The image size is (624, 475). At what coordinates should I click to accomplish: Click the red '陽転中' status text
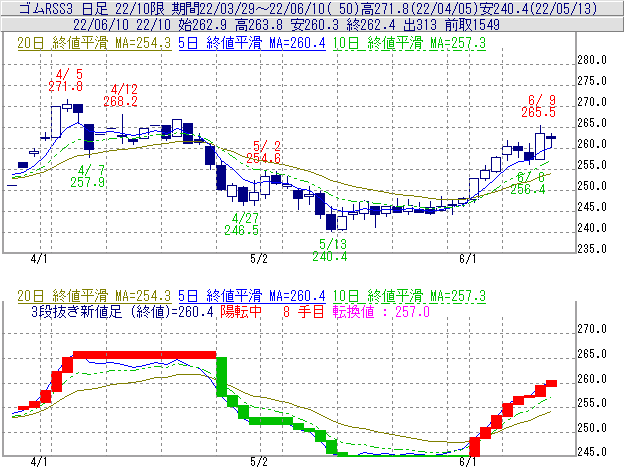tap(241, 311)
